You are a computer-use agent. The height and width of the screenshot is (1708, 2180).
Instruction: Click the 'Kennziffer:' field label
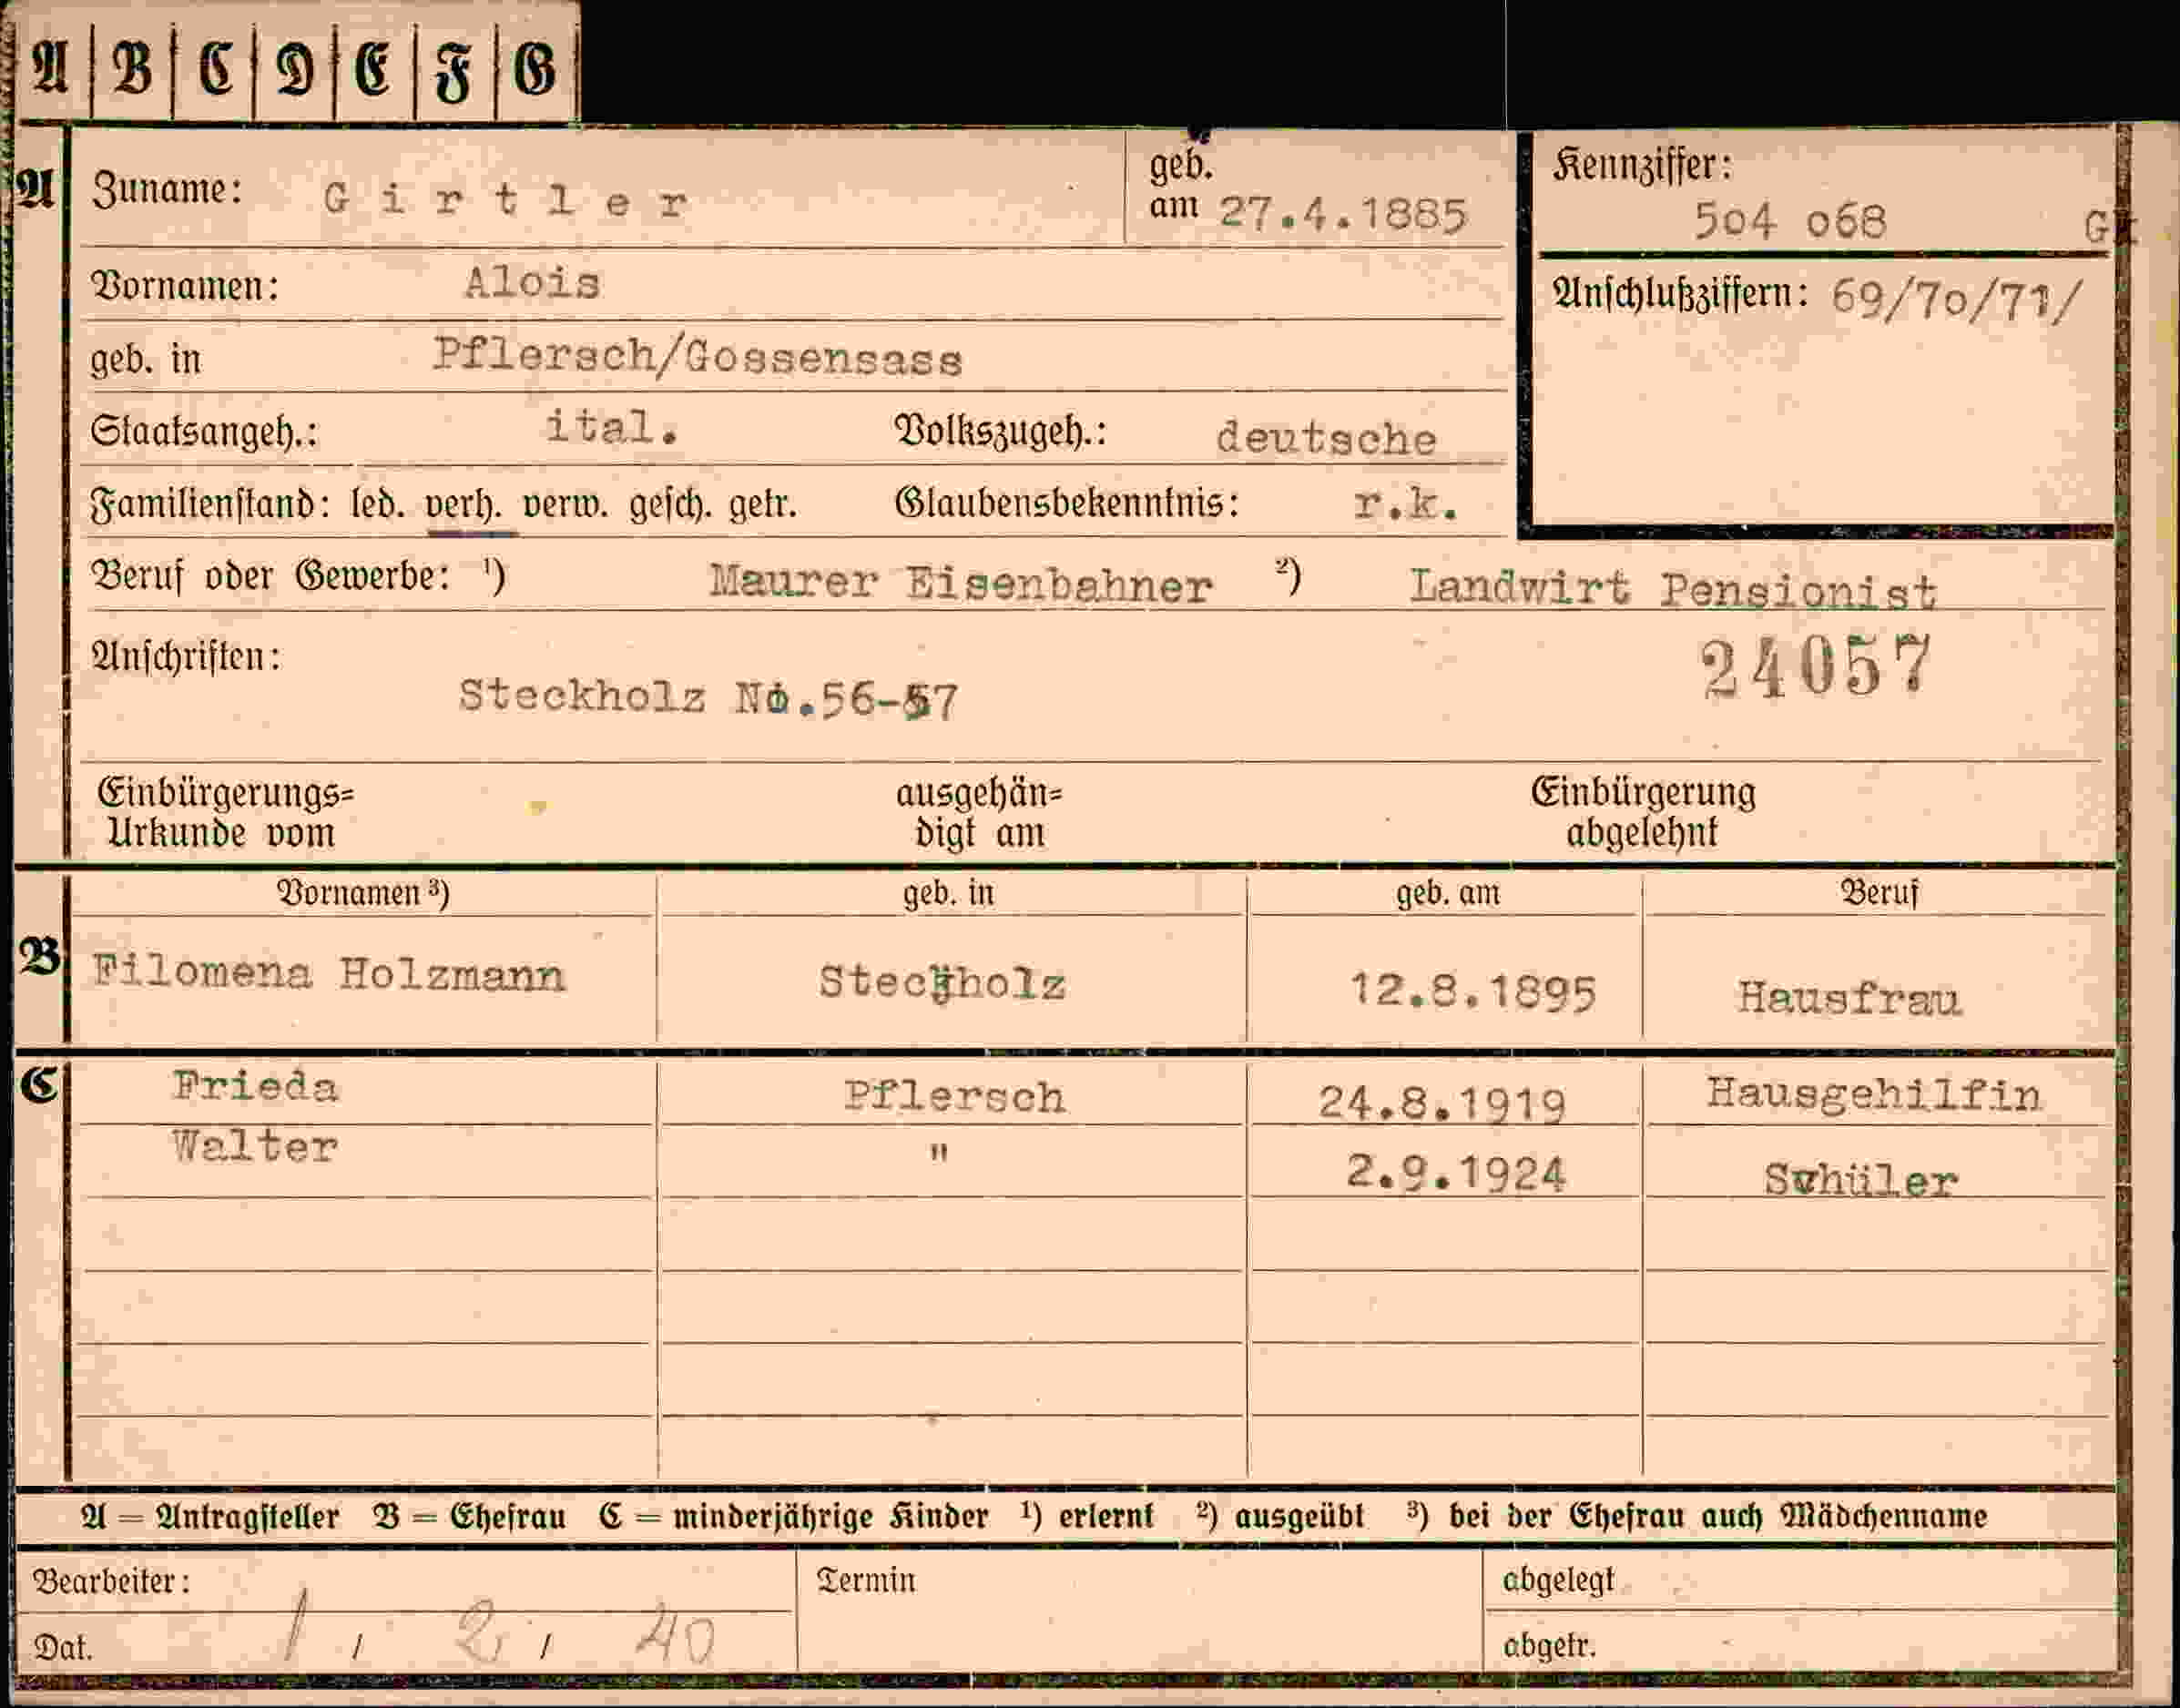point(1642,165)
